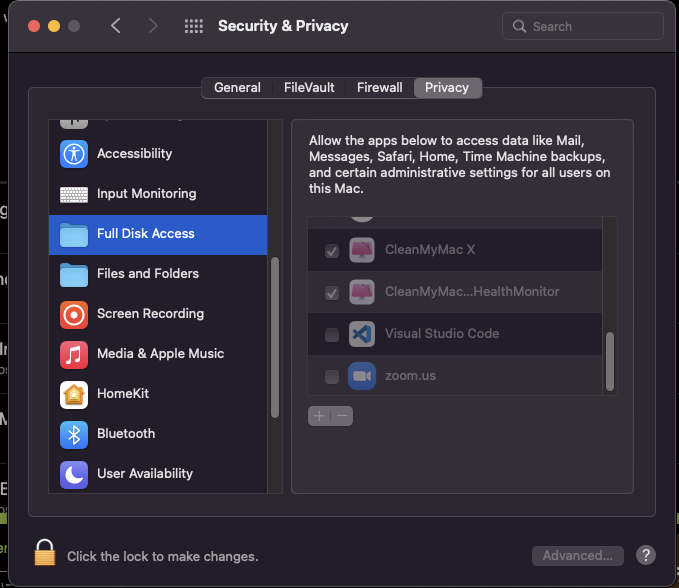
Task: Open the Firewall tab
Action: click(x=379, y=88)
